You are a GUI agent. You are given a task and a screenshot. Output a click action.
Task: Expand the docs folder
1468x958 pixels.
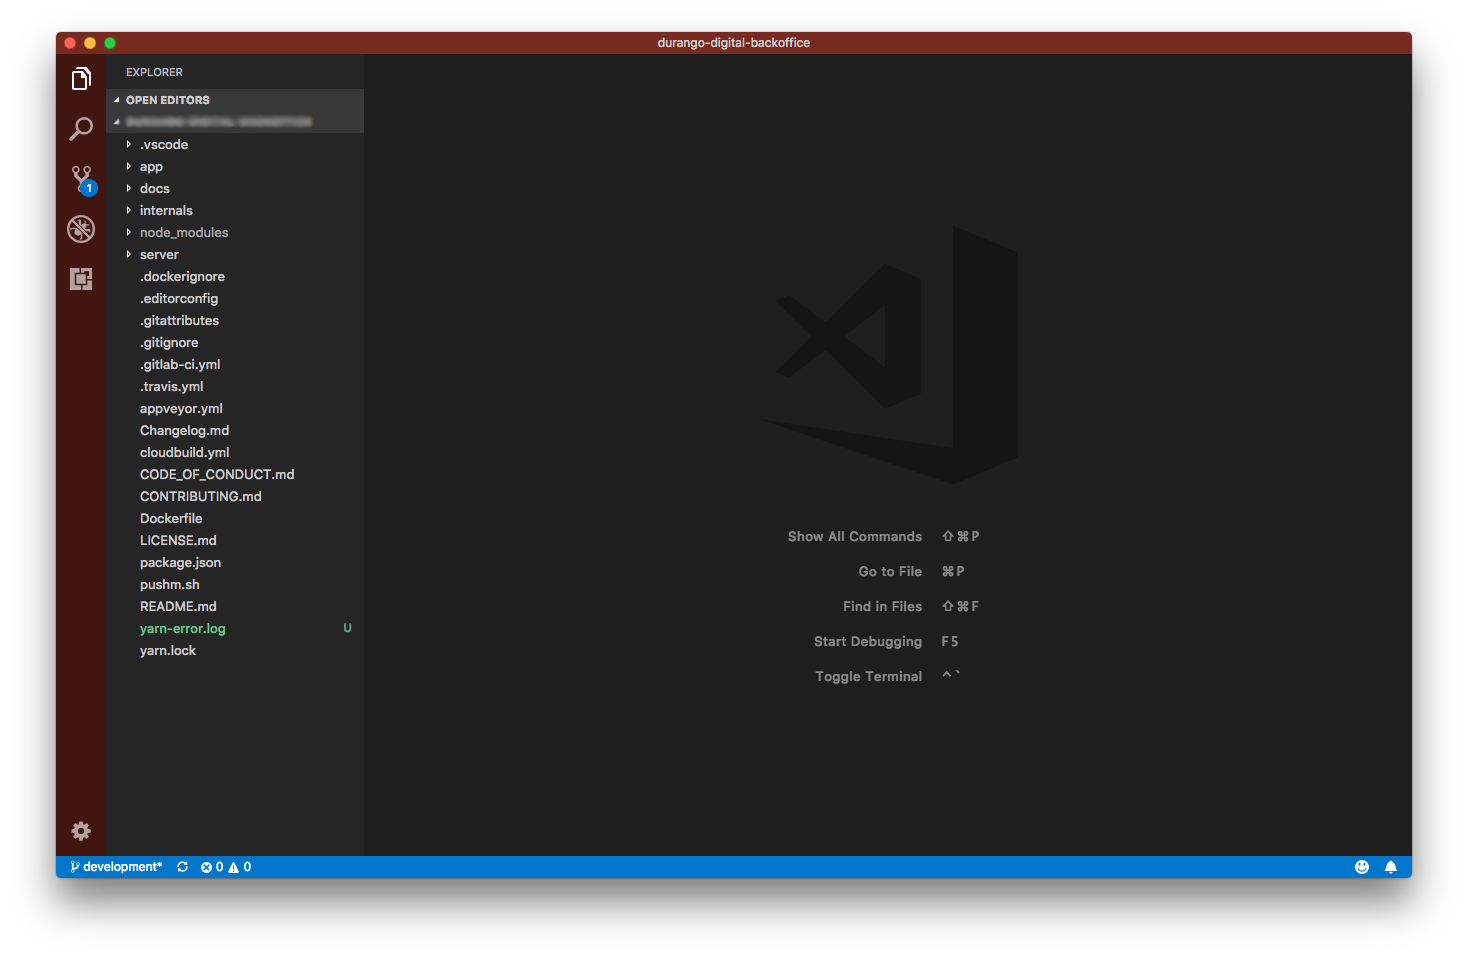pos(235,189)
